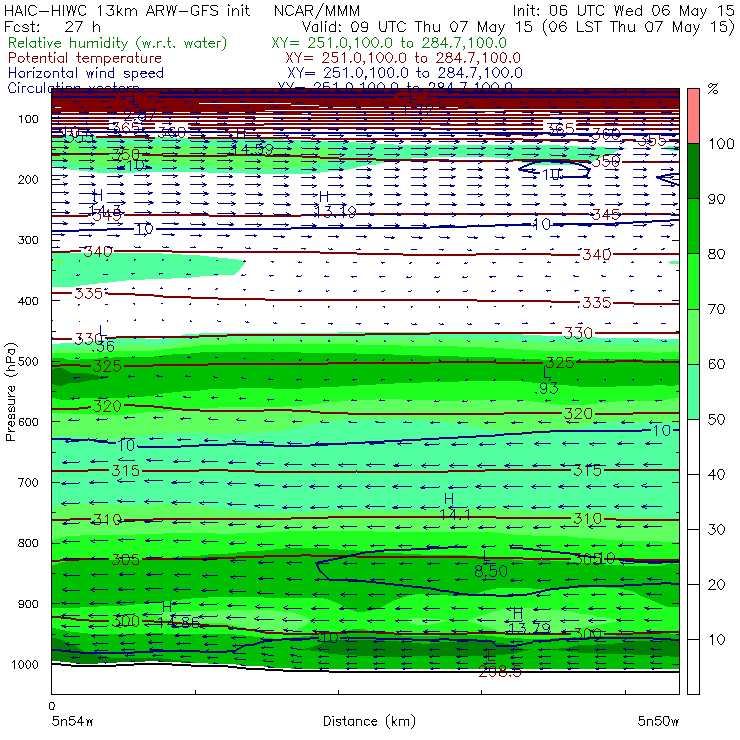
Task: Select the red XY= 251.0,100.0 coordinates text
Action: pyautogui.click(x=403, y=58)
